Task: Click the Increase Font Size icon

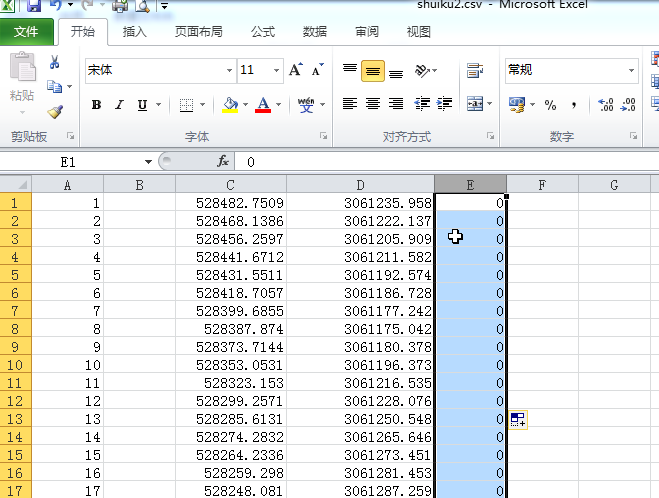Action: (296, 70)
